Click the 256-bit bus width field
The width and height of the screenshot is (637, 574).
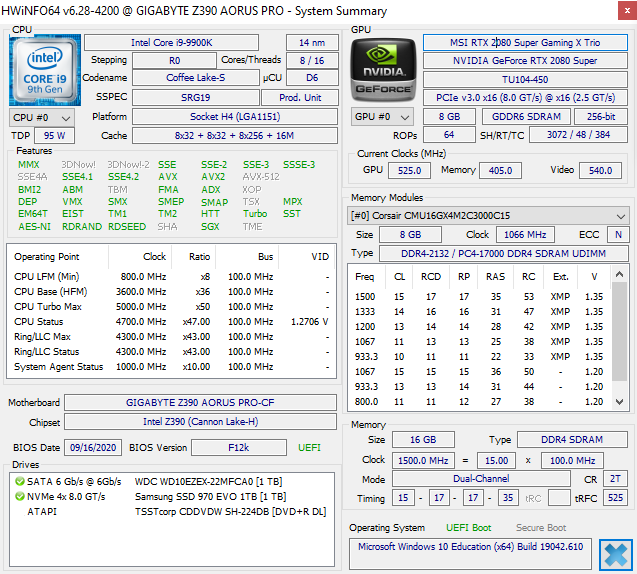point(601,117)
